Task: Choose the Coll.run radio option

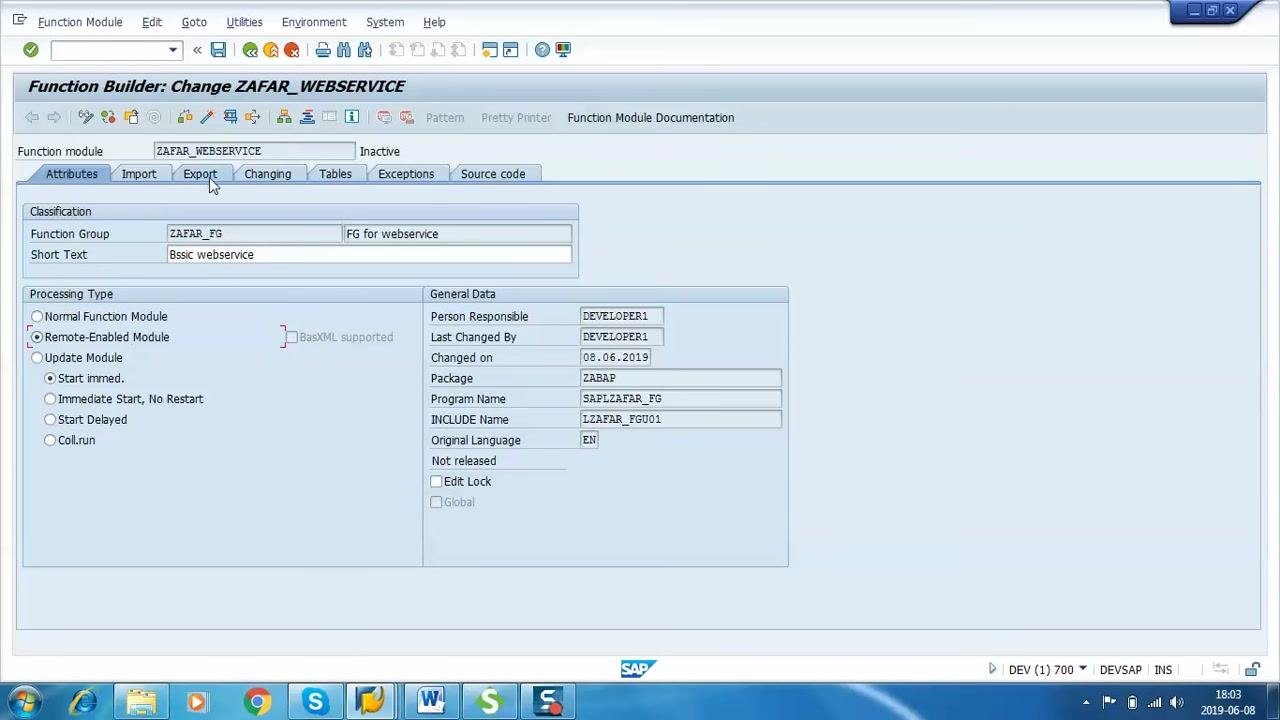Action: pos(50,440)
